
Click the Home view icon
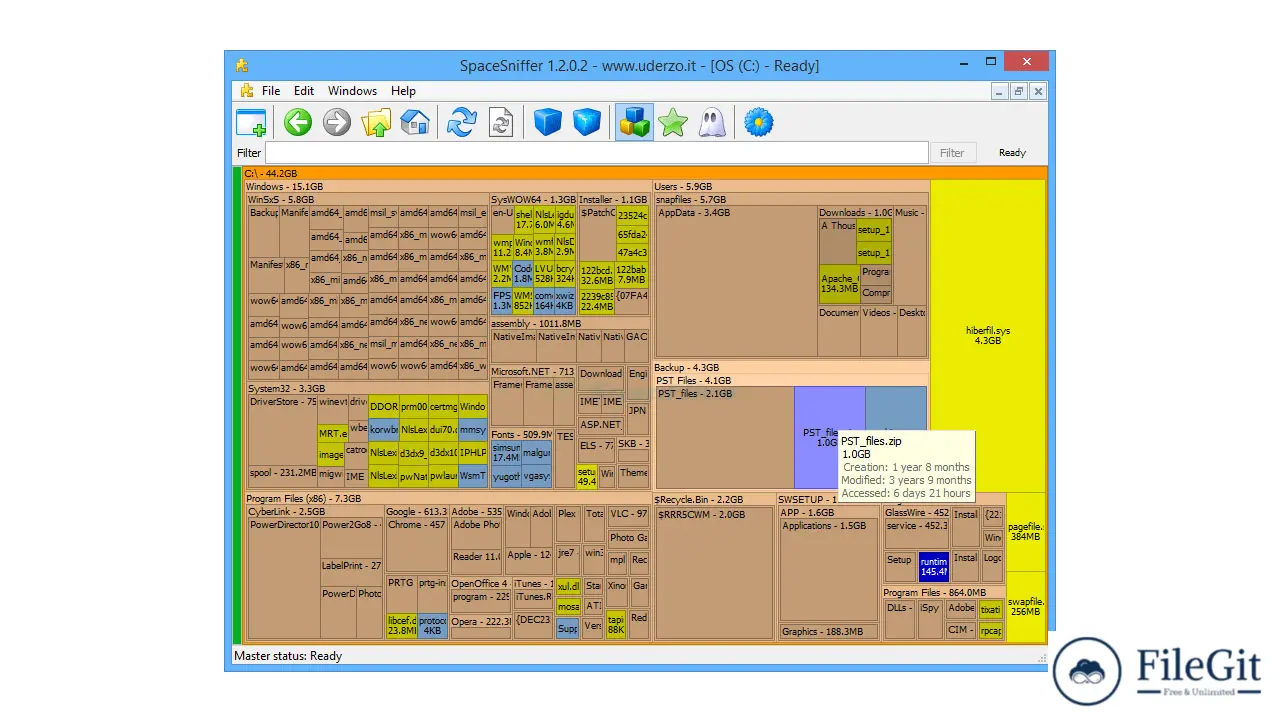[x=415, y=123]
